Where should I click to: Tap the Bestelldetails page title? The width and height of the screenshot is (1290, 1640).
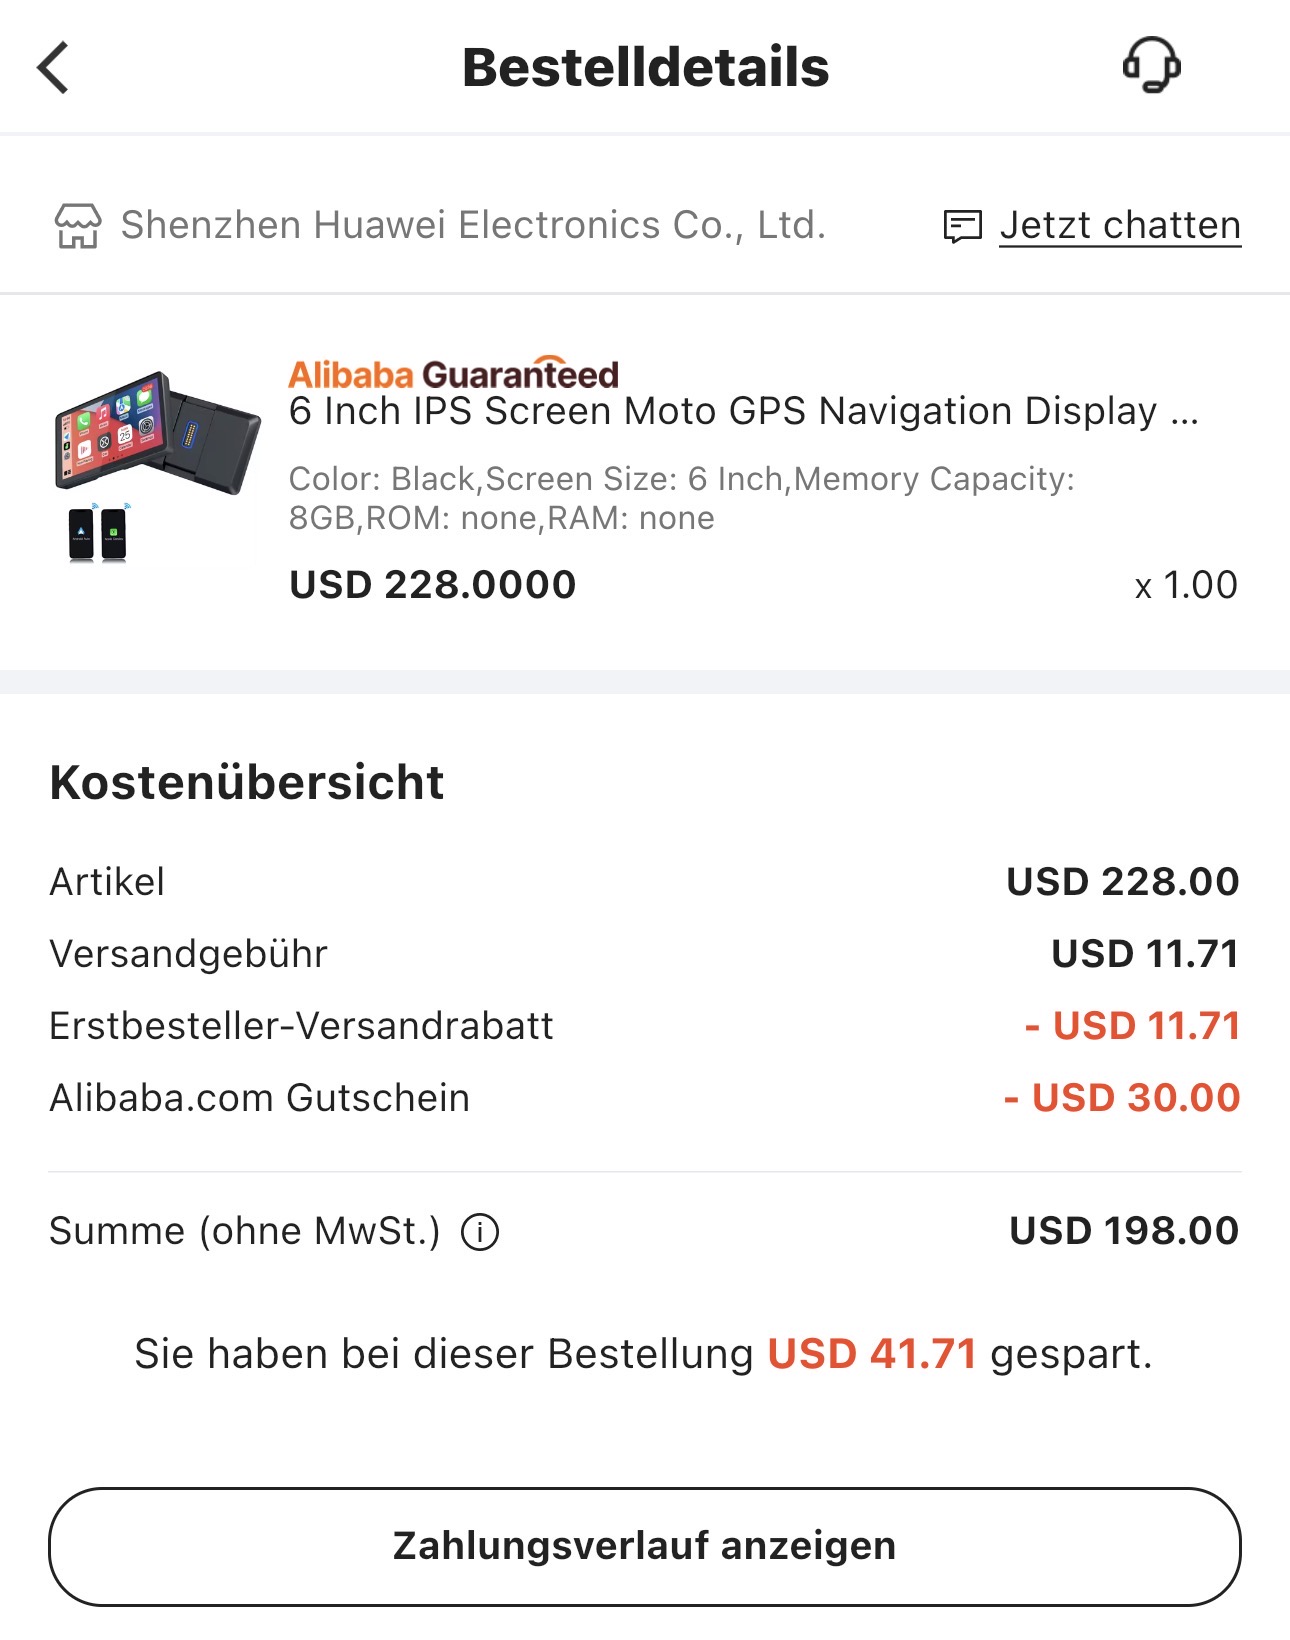click(645, 67)
